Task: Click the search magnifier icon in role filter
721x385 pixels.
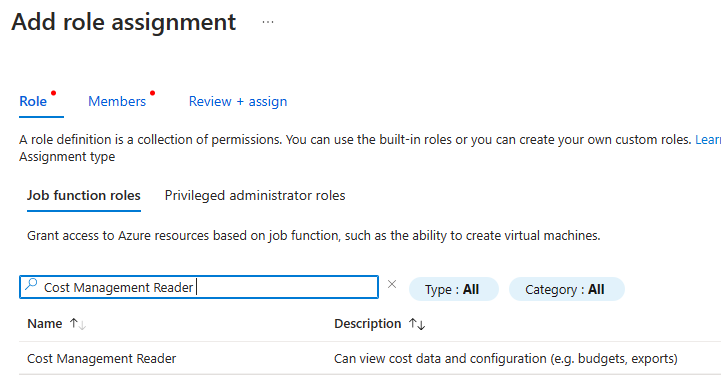Action: pyautogui.click(x=31, y=284)
